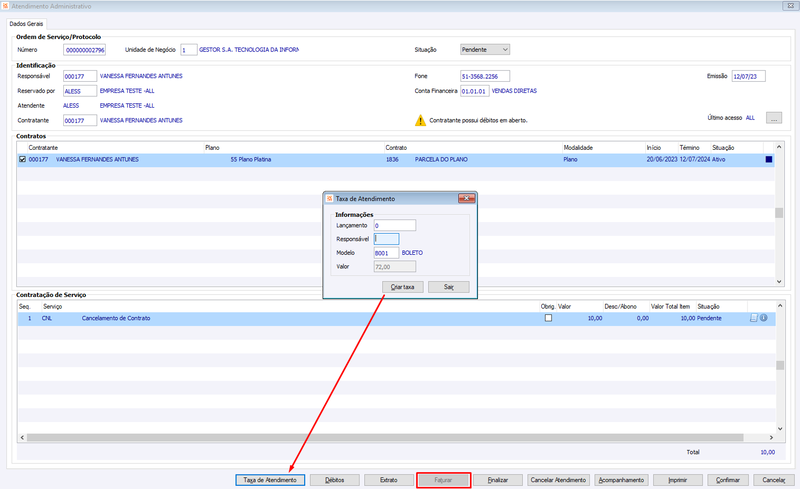
Task: Click the Unidade de Negócio code field
Action: 189,50
